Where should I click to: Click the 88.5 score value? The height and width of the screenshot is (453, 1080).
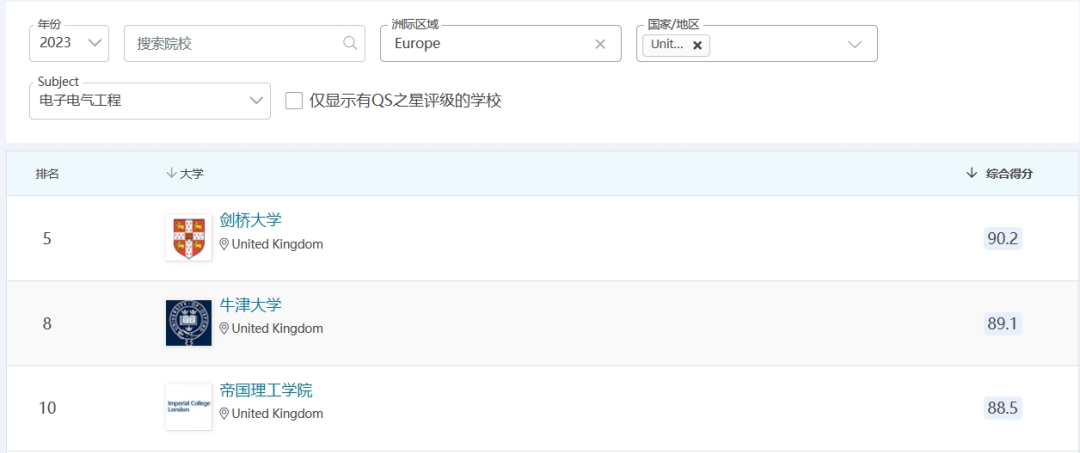click(1003, 408)
